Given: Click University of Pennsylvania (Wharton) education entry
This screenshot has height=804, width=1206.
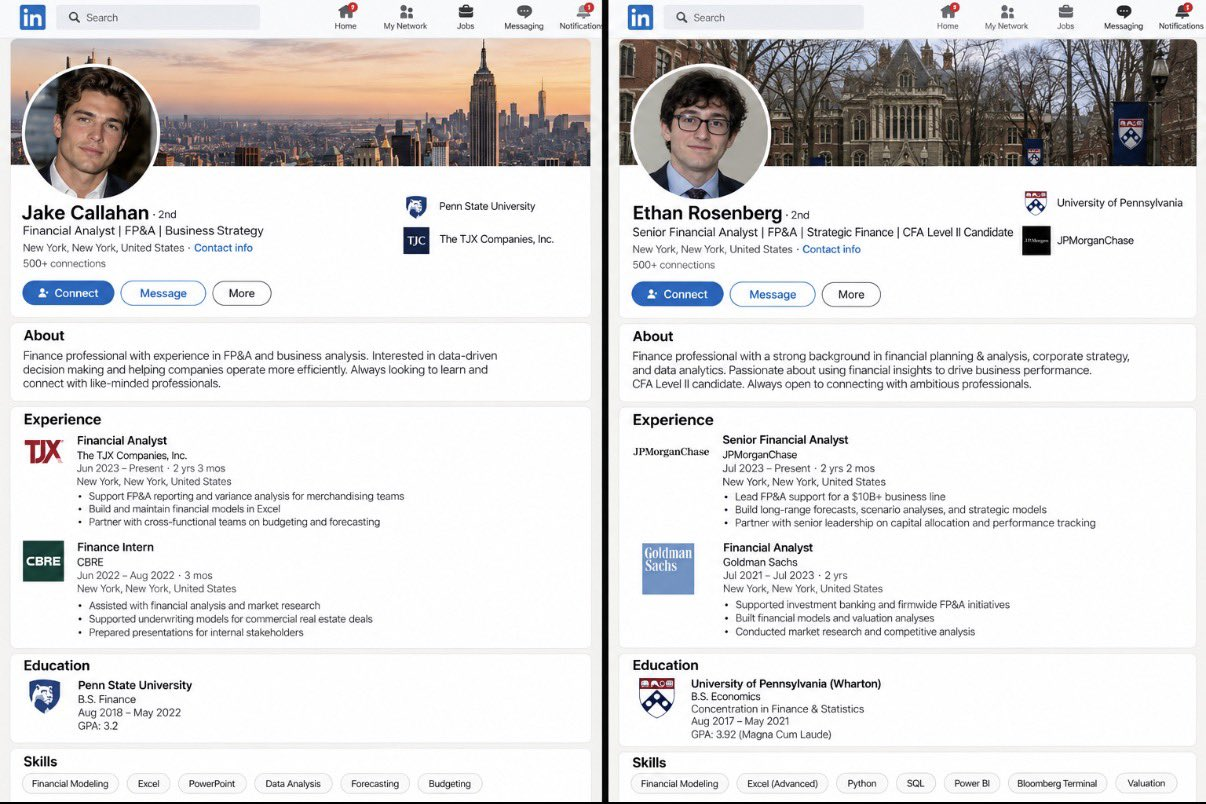Looking at the screenshot, I should (x=786, y=684).
